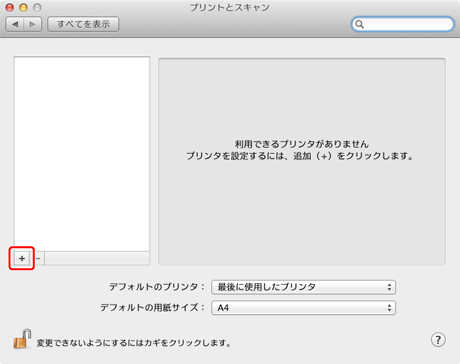The width and height of the screenshot is (460, 364).
Task: Minimize window using the yellow button
Action: tap(23, 7)
